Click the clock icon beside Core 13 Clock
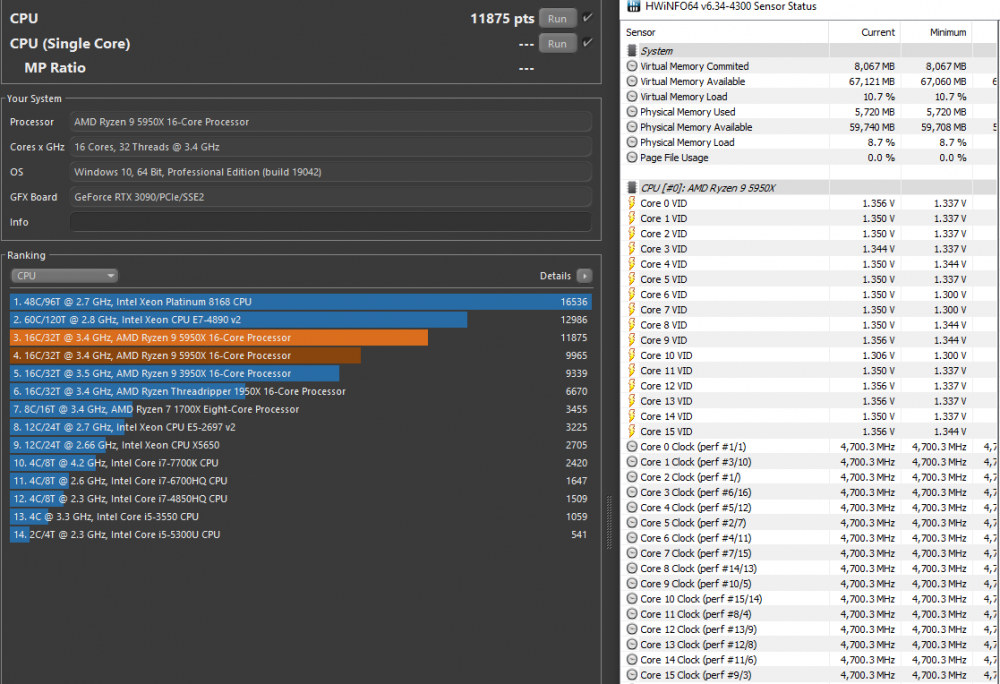Viewport: 1000px width, 684px height. (632, 644)
